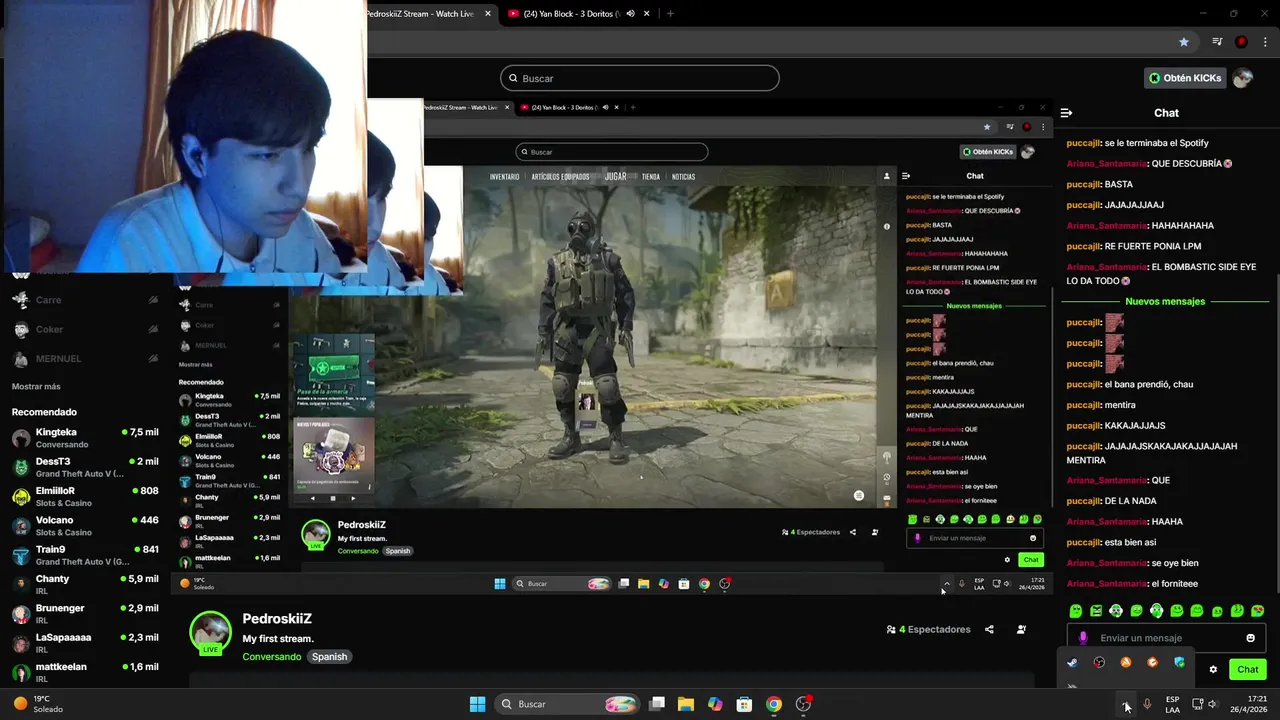1280x720 pixels.
Task: Insert the first green emote in chat
Action: [x=1076, y=611]
